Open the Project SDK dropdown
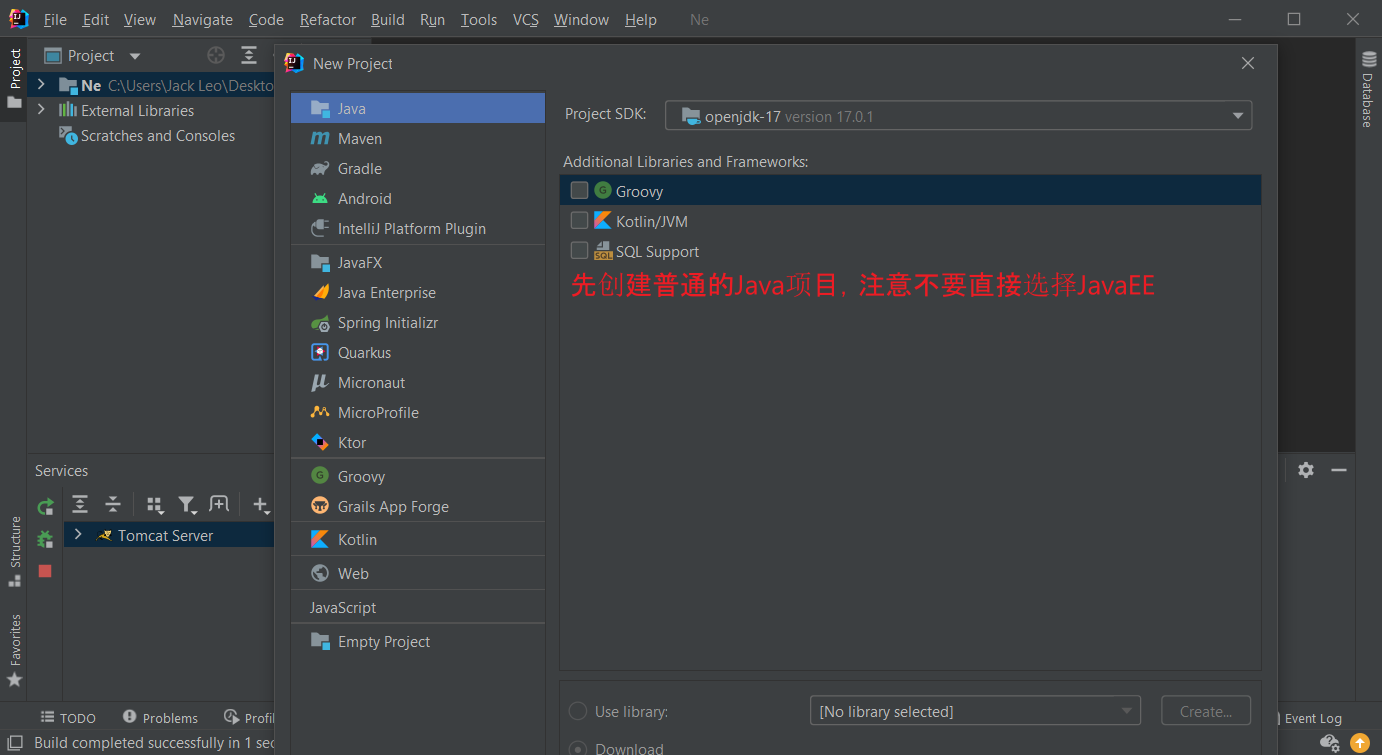Viewport: 1382px width, 755px height. click(x=958, y=116)
